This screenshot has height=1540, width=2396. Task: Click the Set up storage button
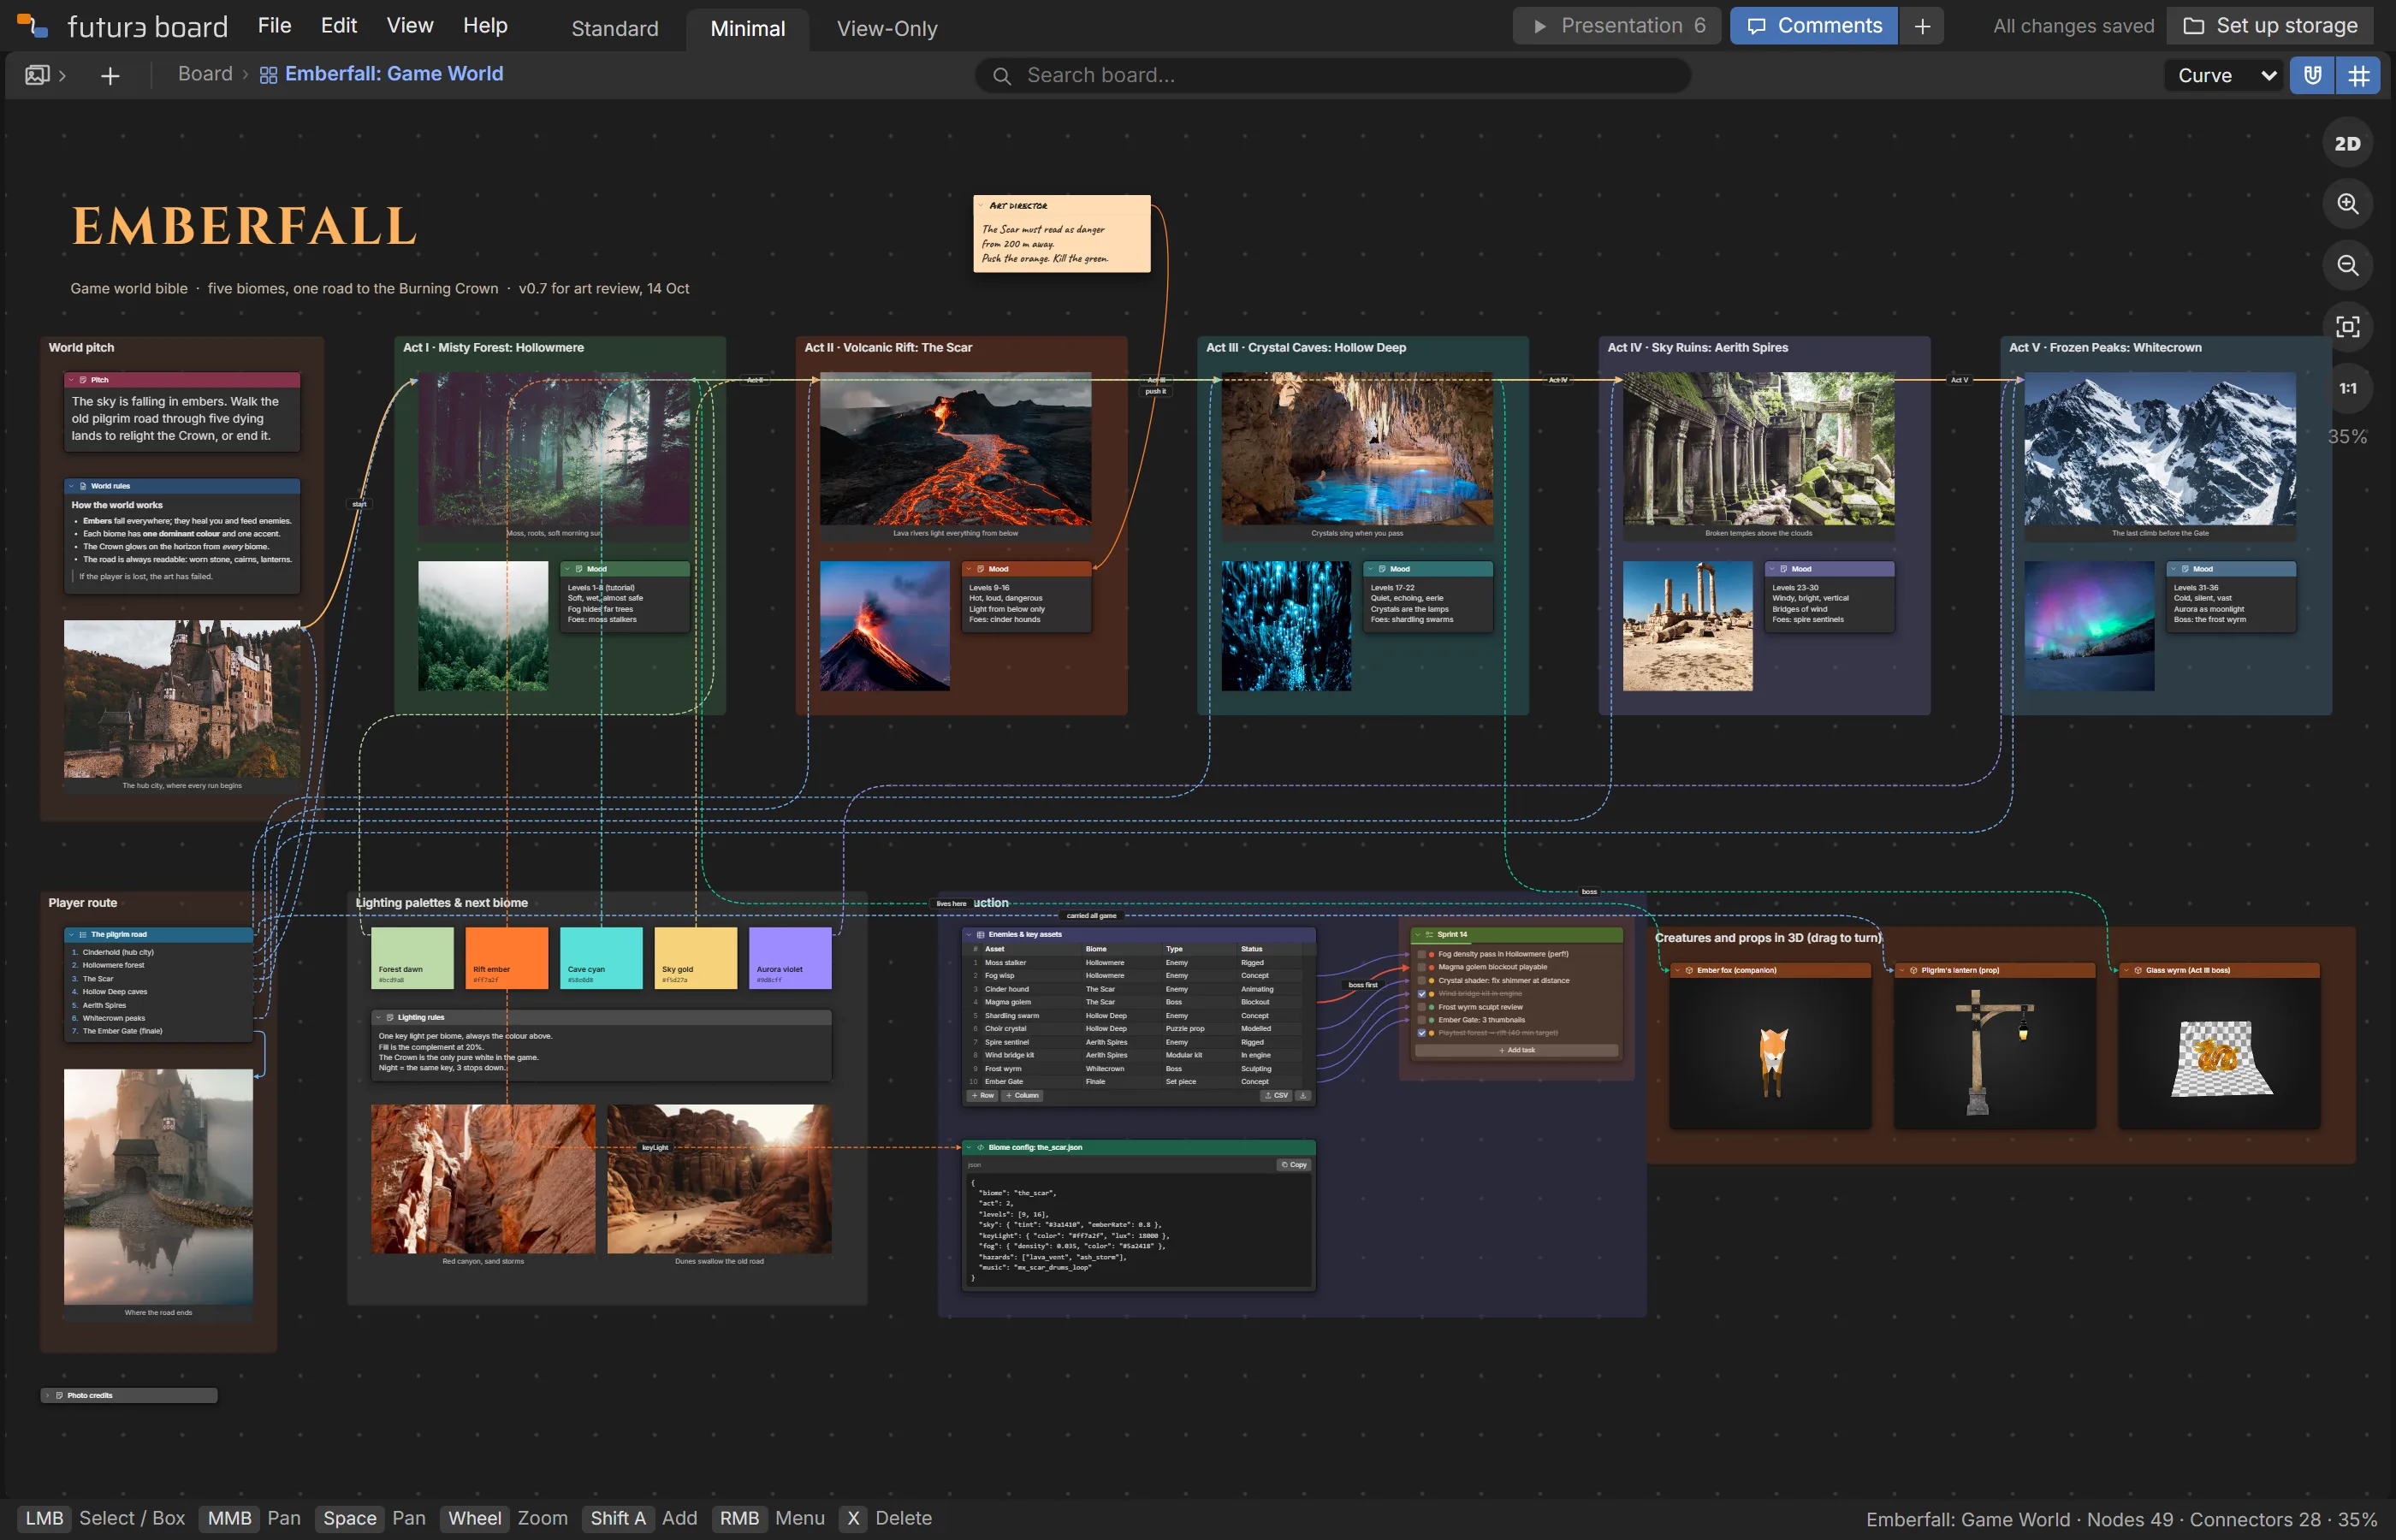click(2270, 26)
